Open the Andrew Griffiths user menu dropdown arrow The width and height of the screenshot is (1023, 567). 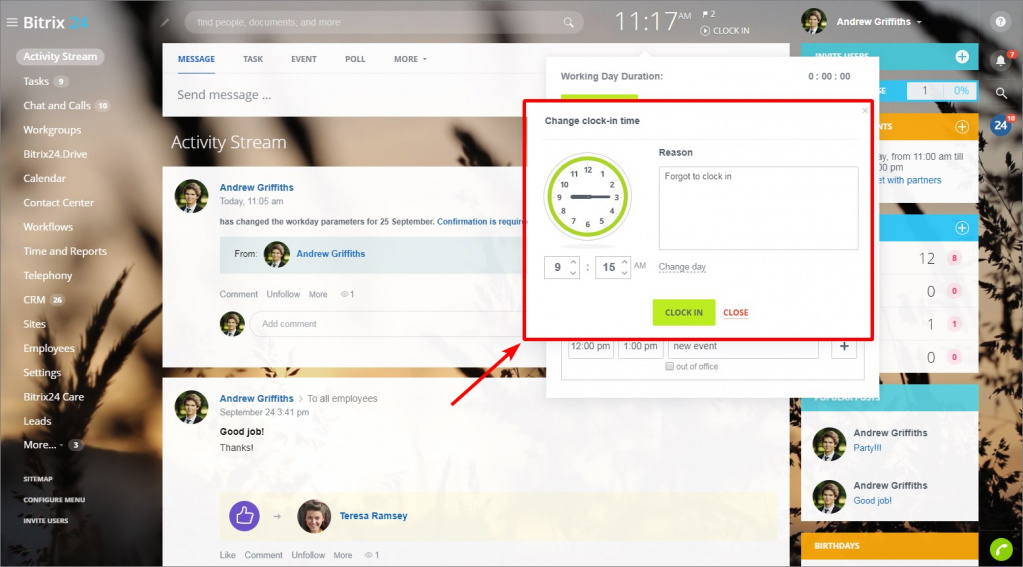(x=919, y=22)
